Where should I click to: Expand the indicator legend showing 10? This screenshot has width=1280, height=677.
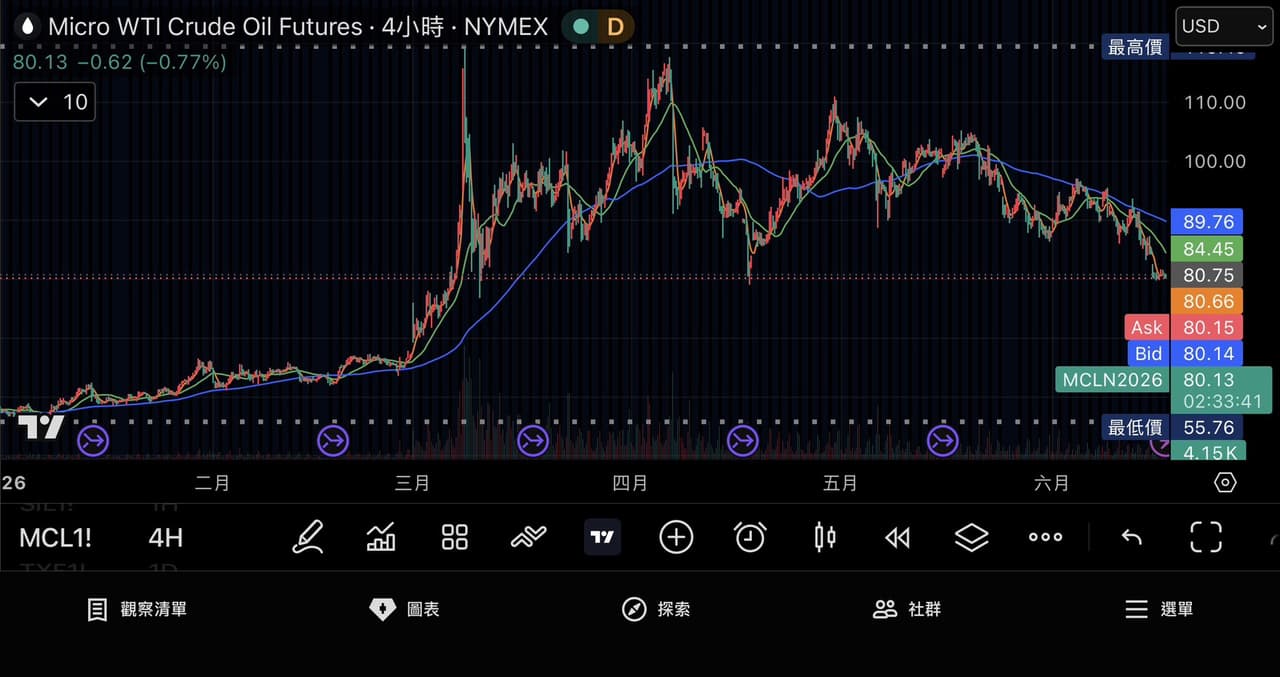(x=55, y=102)
